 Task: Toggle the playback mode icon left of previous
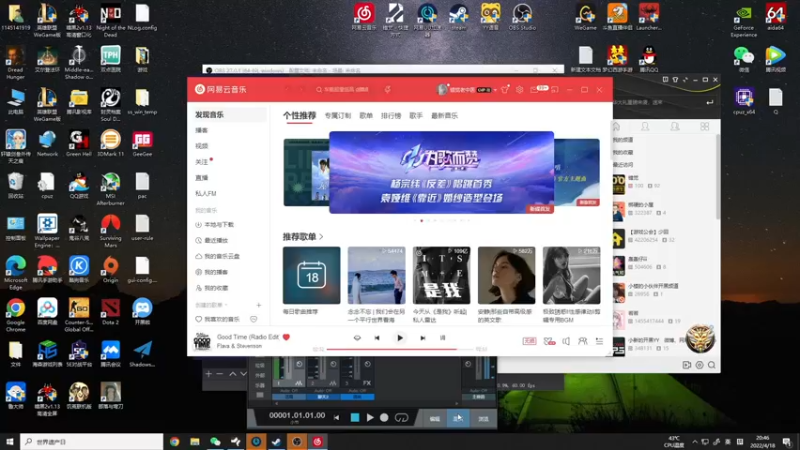pyautogui.click(x=357, y=338)
